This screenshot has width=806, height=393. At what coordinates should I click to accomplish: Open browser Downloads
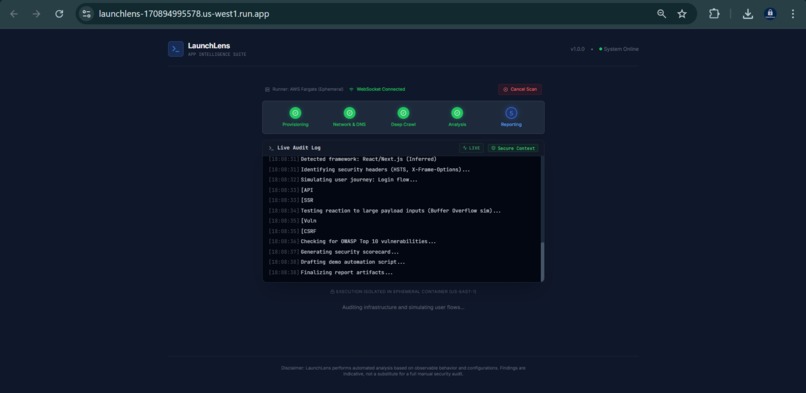[x=748, y=14]
